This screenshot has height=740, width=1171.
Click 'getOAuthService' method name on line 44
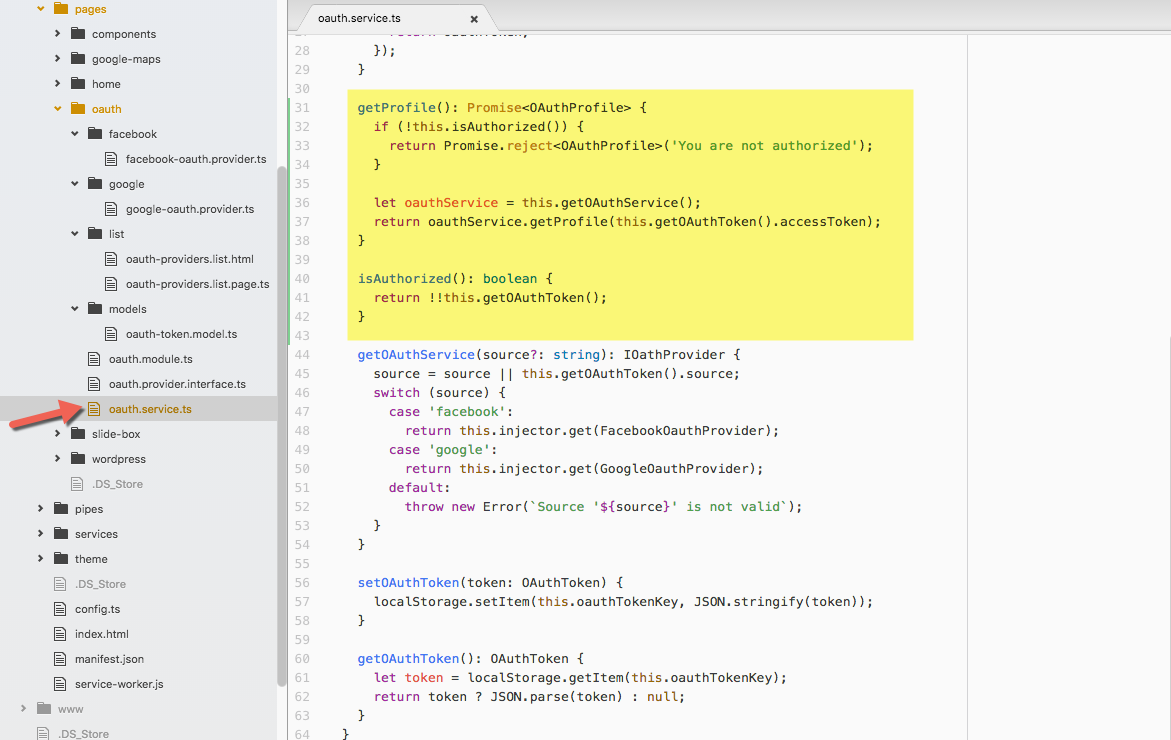click(x=416, y=355)
